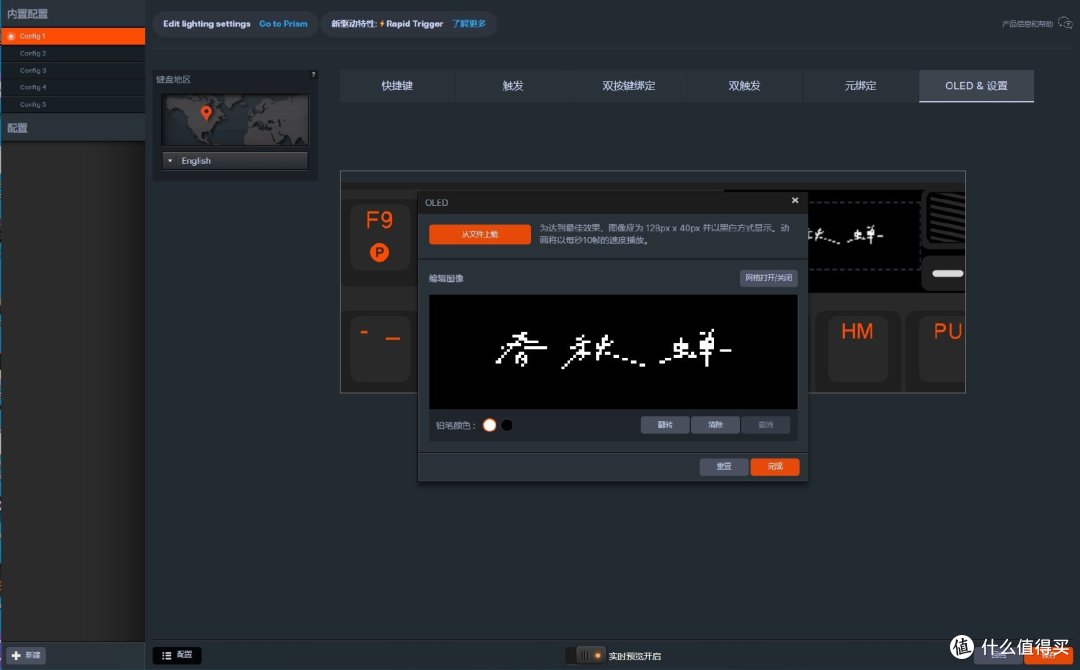
Task: Click the OLED pixel drawing canvas
Action: coord(613,351)
